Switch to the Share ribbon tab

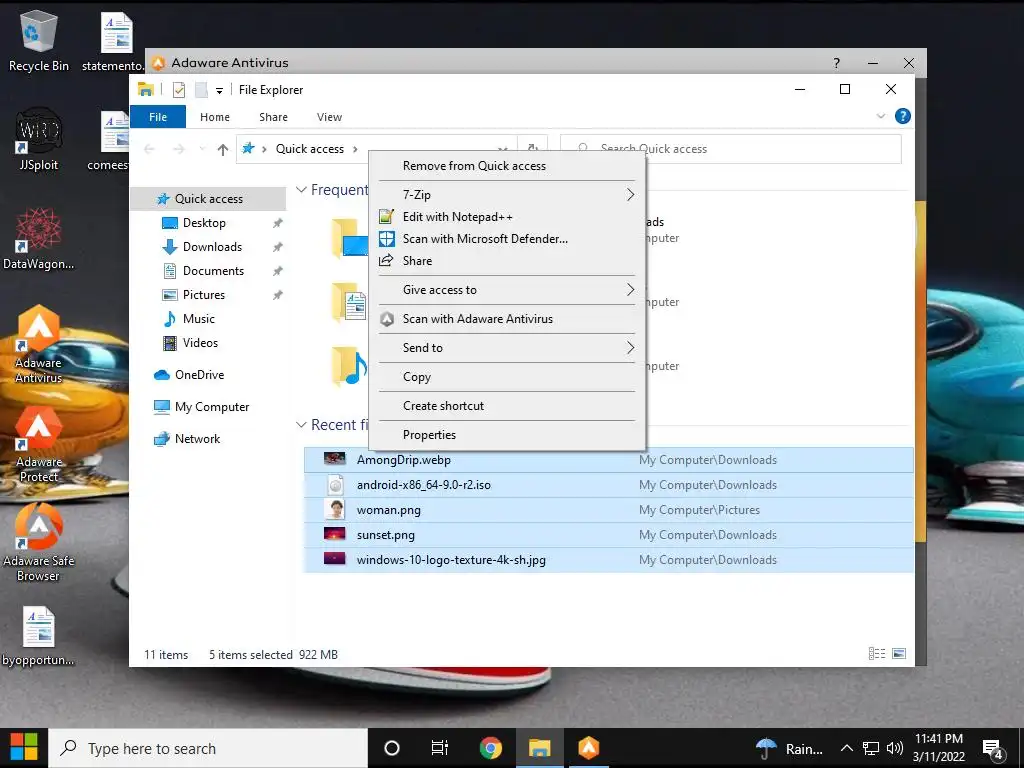(x=273, y=117)
